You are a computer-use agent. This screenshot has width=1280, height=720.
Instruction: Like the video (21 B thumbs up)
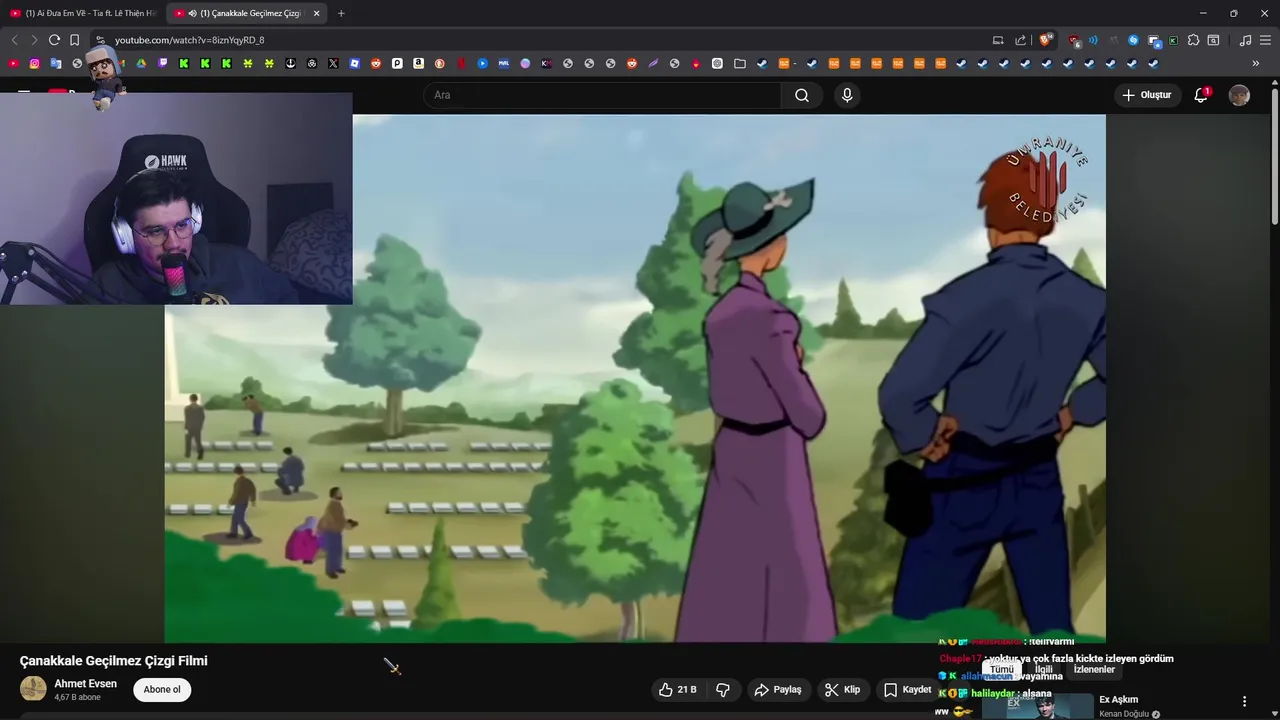[678, 689]
